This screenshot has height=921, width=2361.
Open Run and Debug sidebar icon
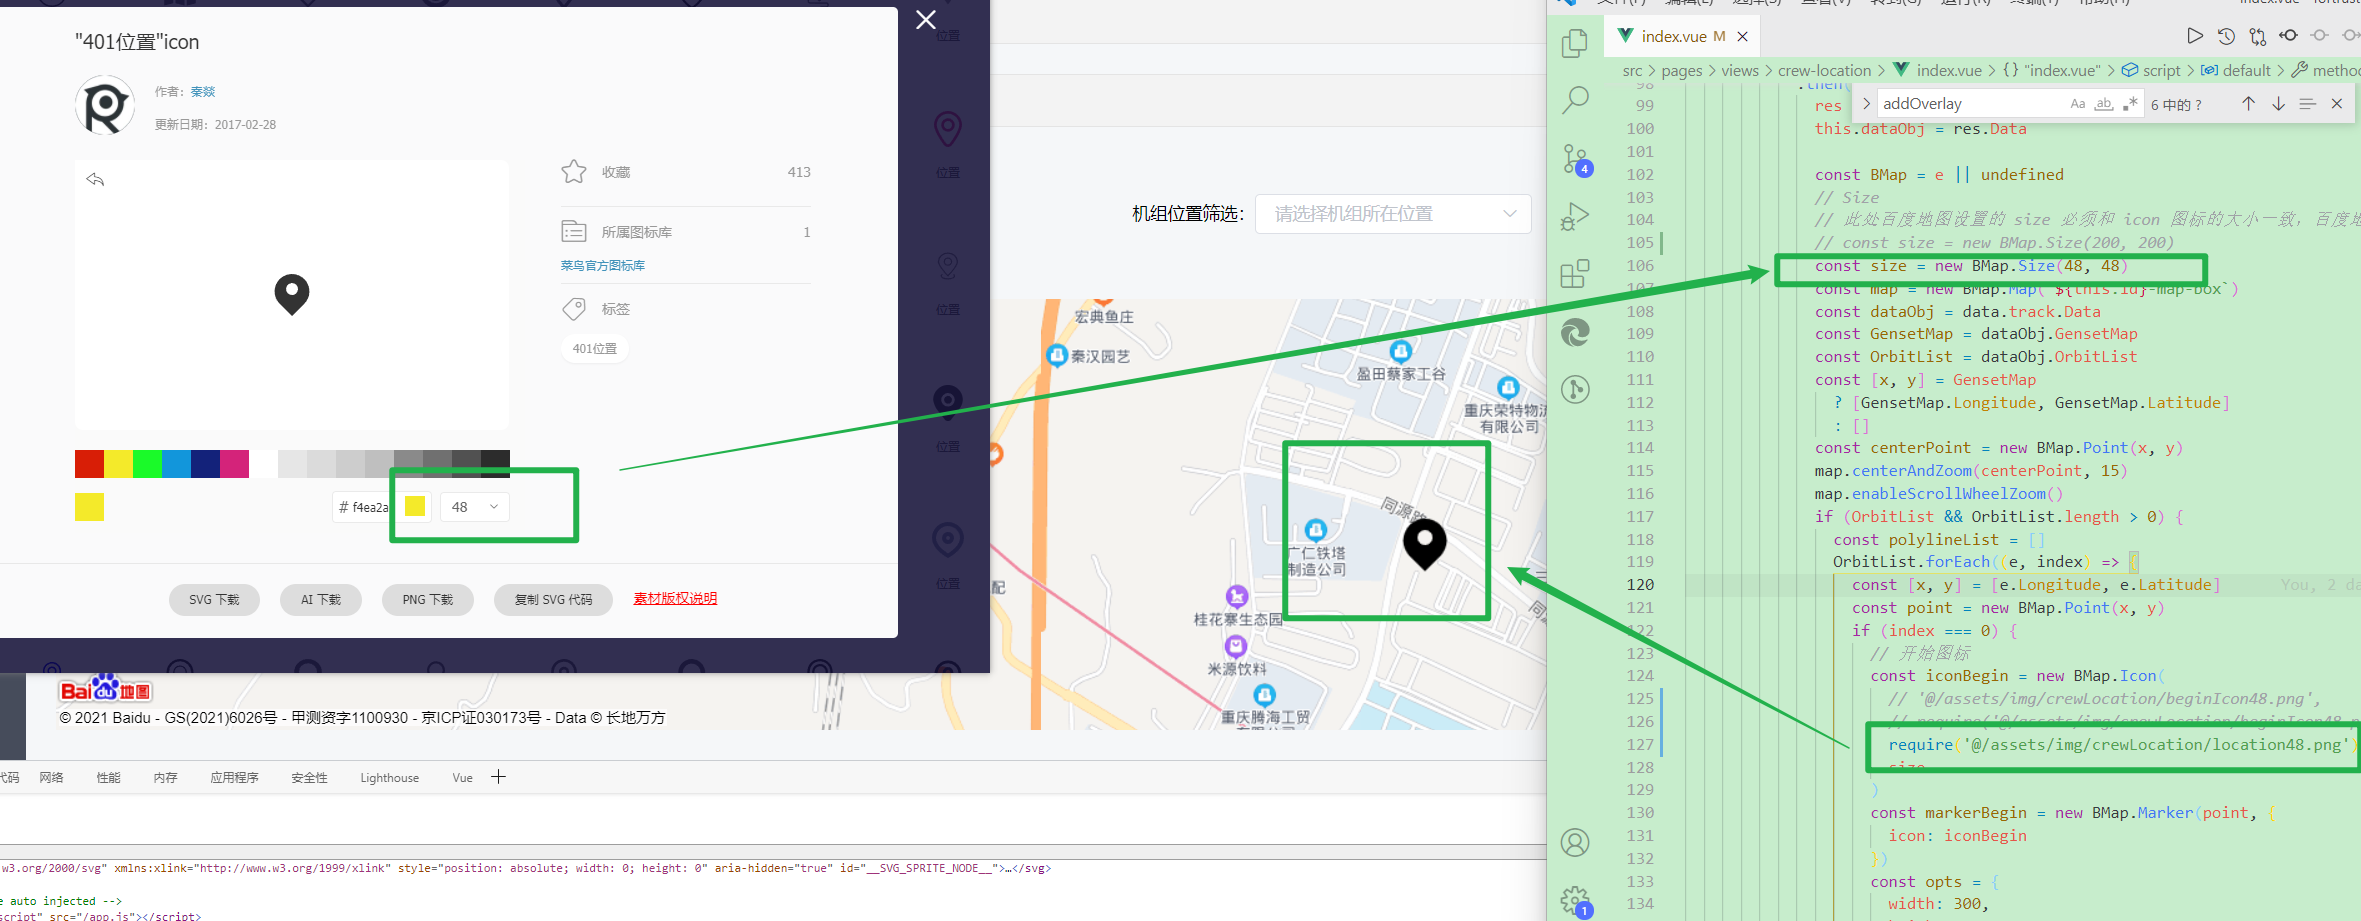click(x=1575, y=216)
